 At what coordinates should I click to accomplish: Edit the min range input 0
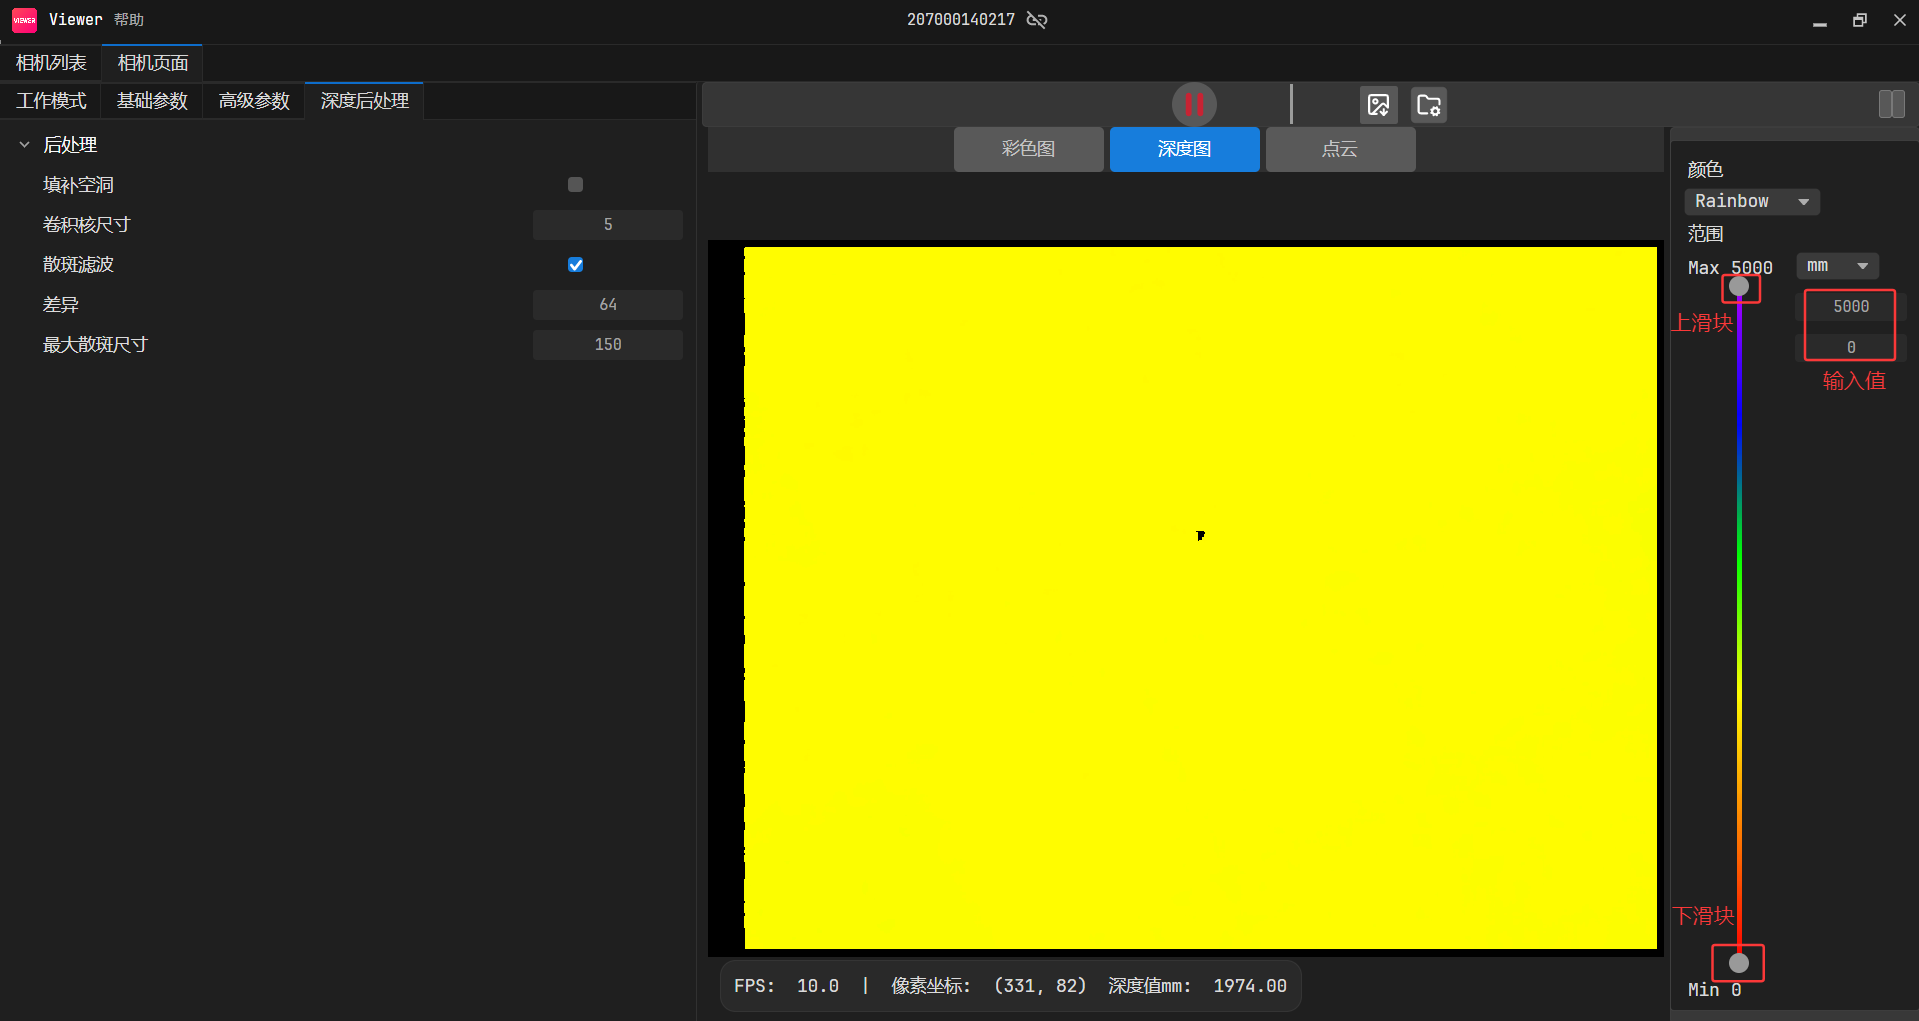tap(1851, 347)
